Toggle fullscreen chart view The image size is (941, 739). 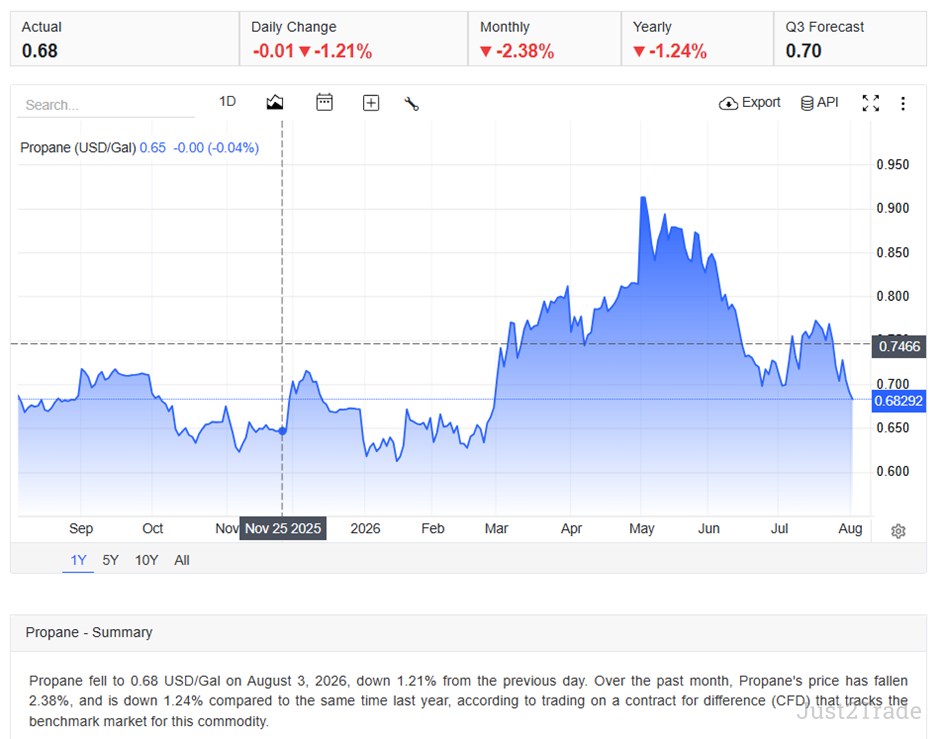coord(871,103)
